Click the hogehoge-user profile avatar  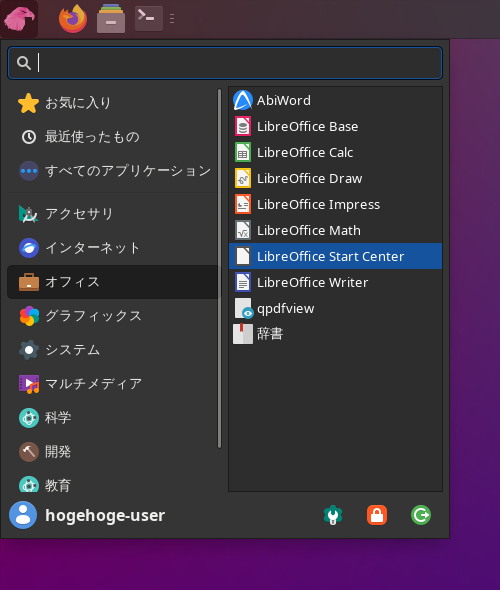pyautogui.click(x=23, y=515)
